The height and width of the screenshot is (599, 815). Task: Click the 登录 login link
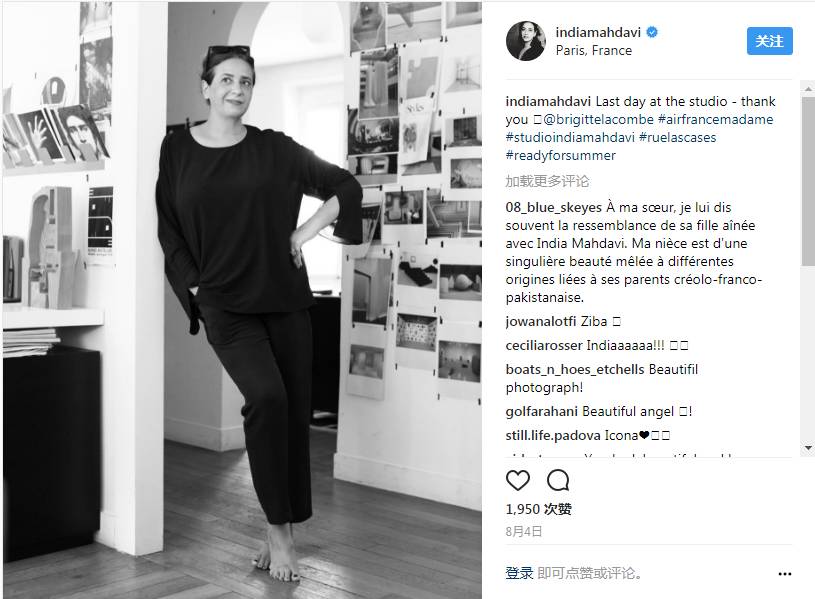519,573
